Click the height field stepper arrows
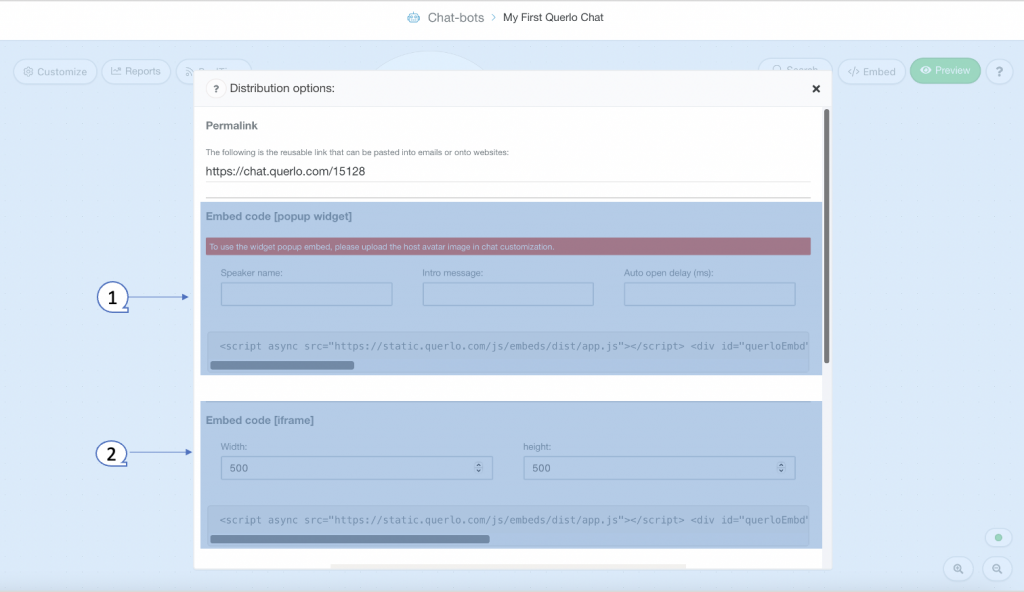The image size is (1024, 592). (x=781, y=468)
